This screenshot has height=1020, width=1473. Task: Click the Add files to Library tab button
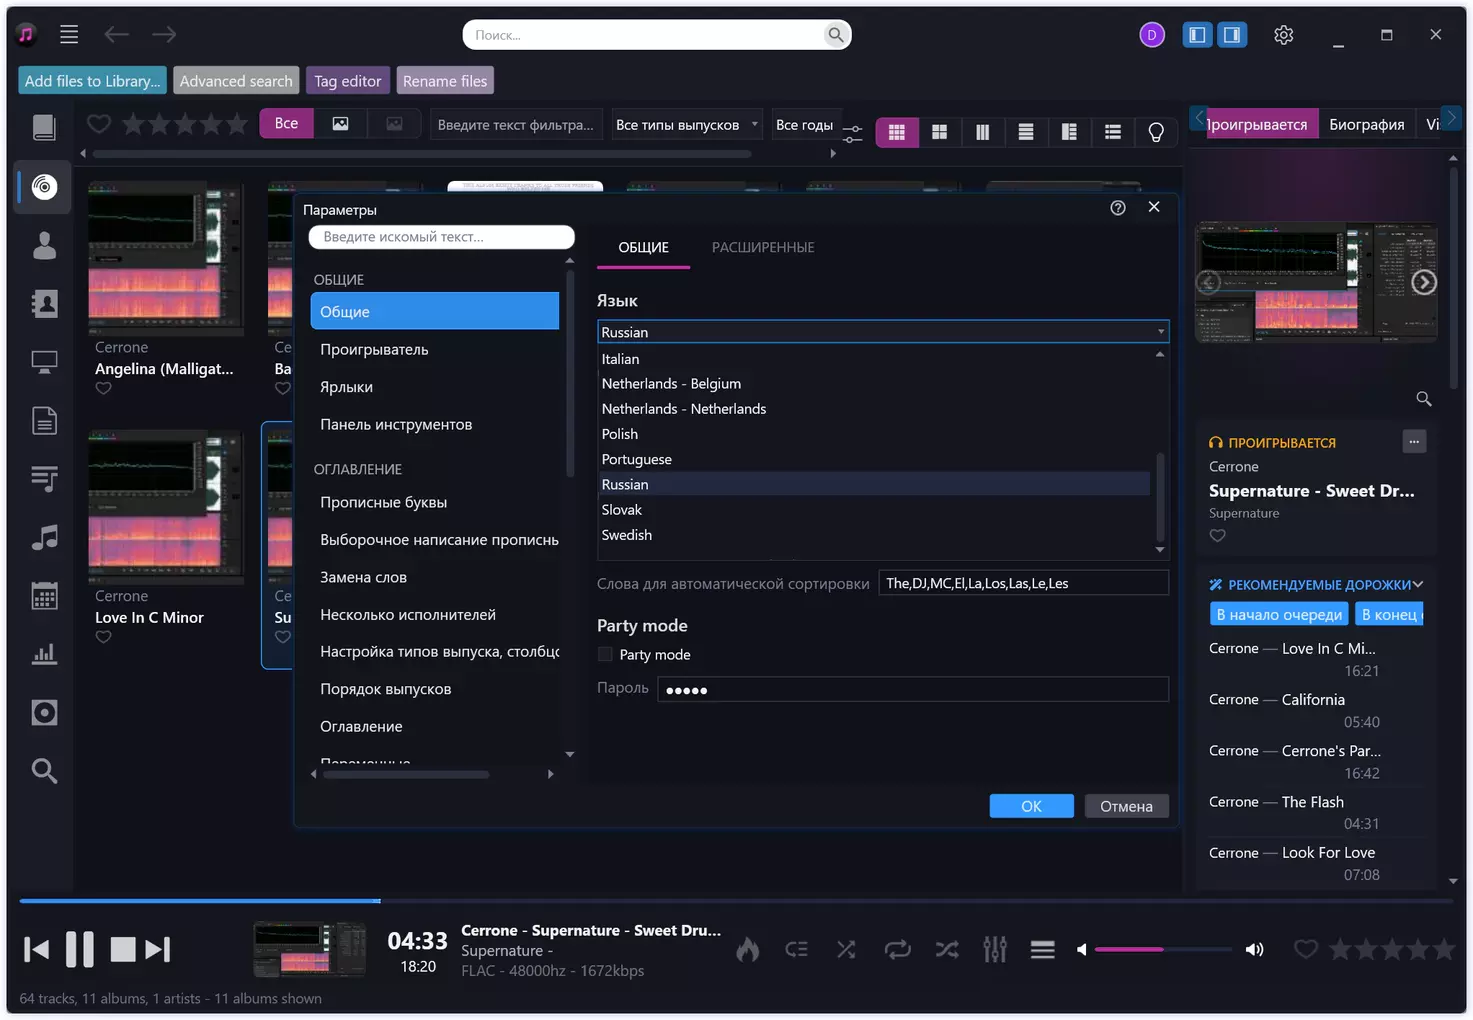click(x=93, y=81)
